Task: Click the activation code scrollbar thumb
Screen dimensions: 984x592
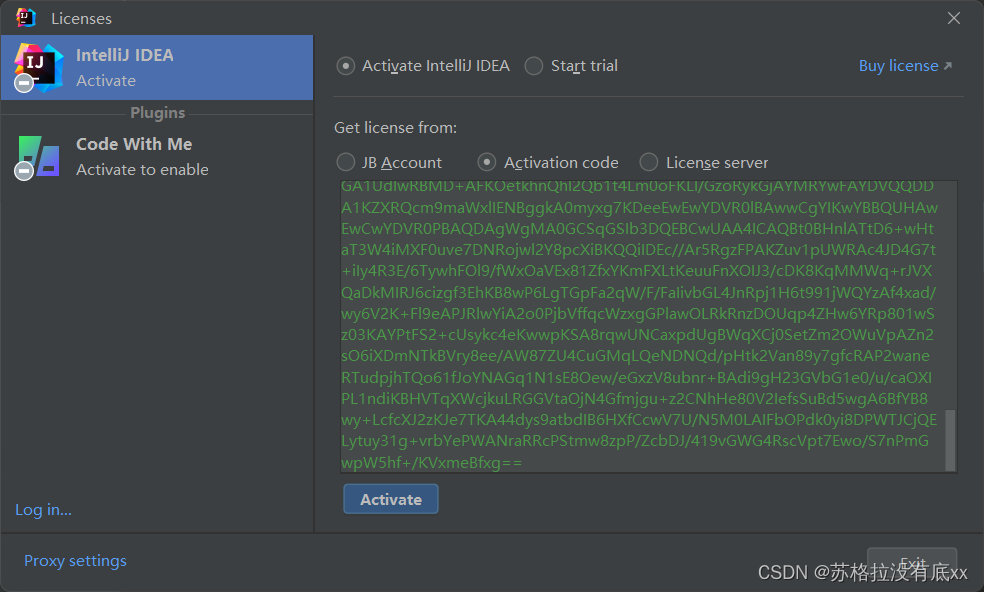Action: (x=951, y=440)
